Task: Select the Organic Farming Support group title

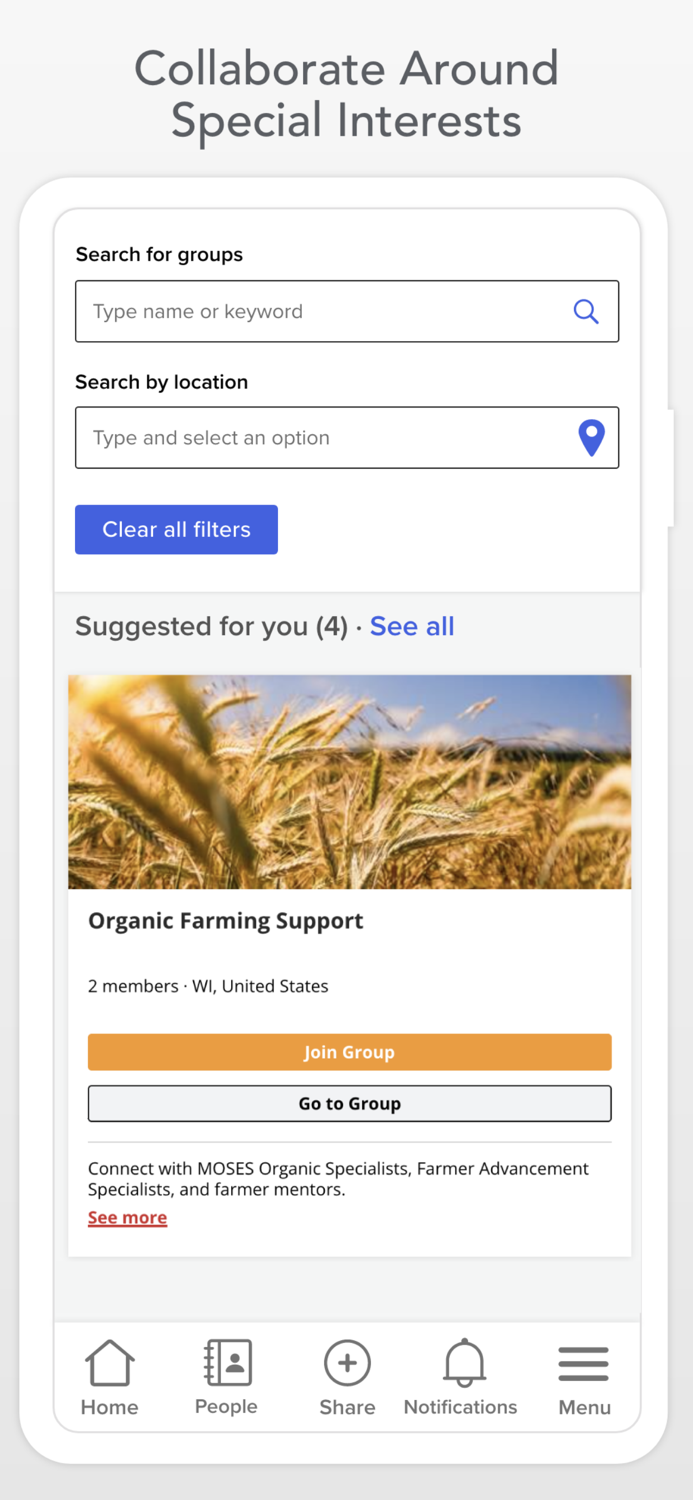Action: [225, 921]
